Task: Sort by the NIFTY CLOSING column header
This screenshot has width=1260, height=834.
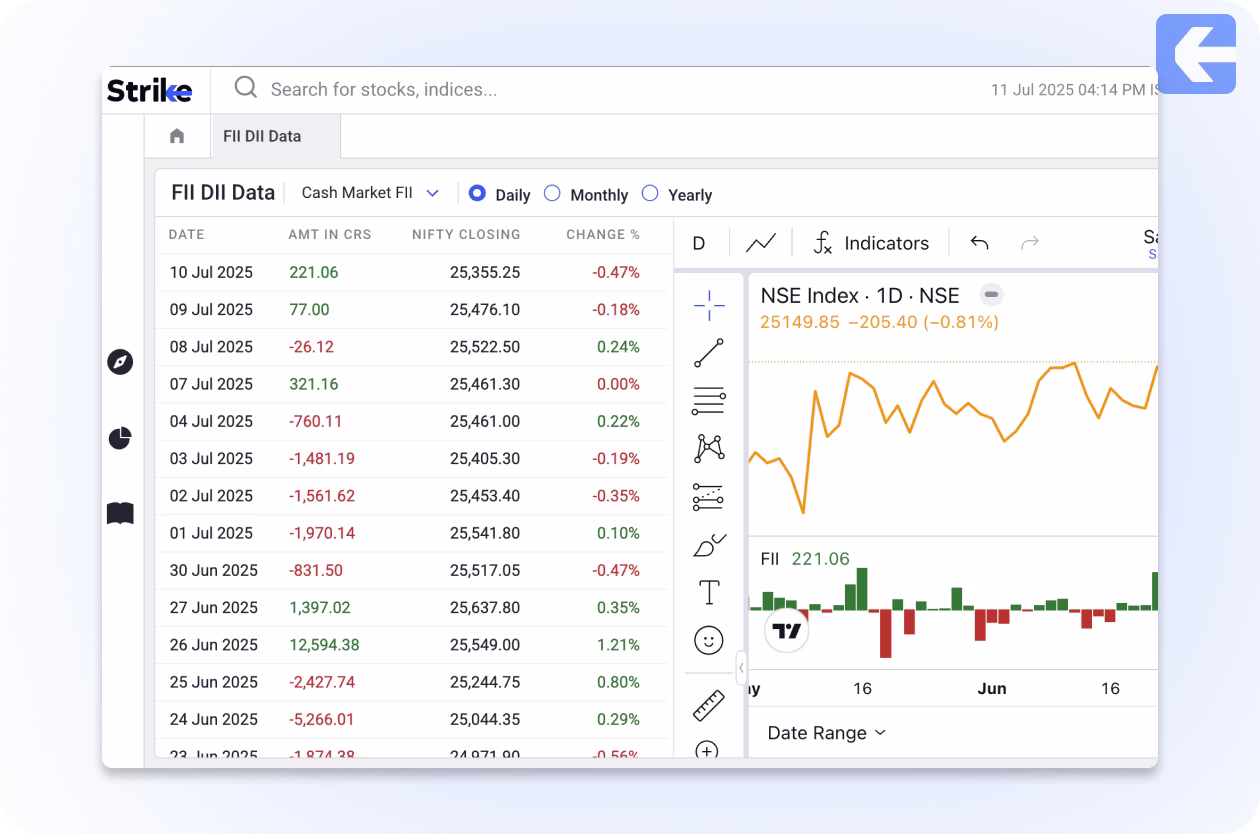Action: tap(466, 235)
